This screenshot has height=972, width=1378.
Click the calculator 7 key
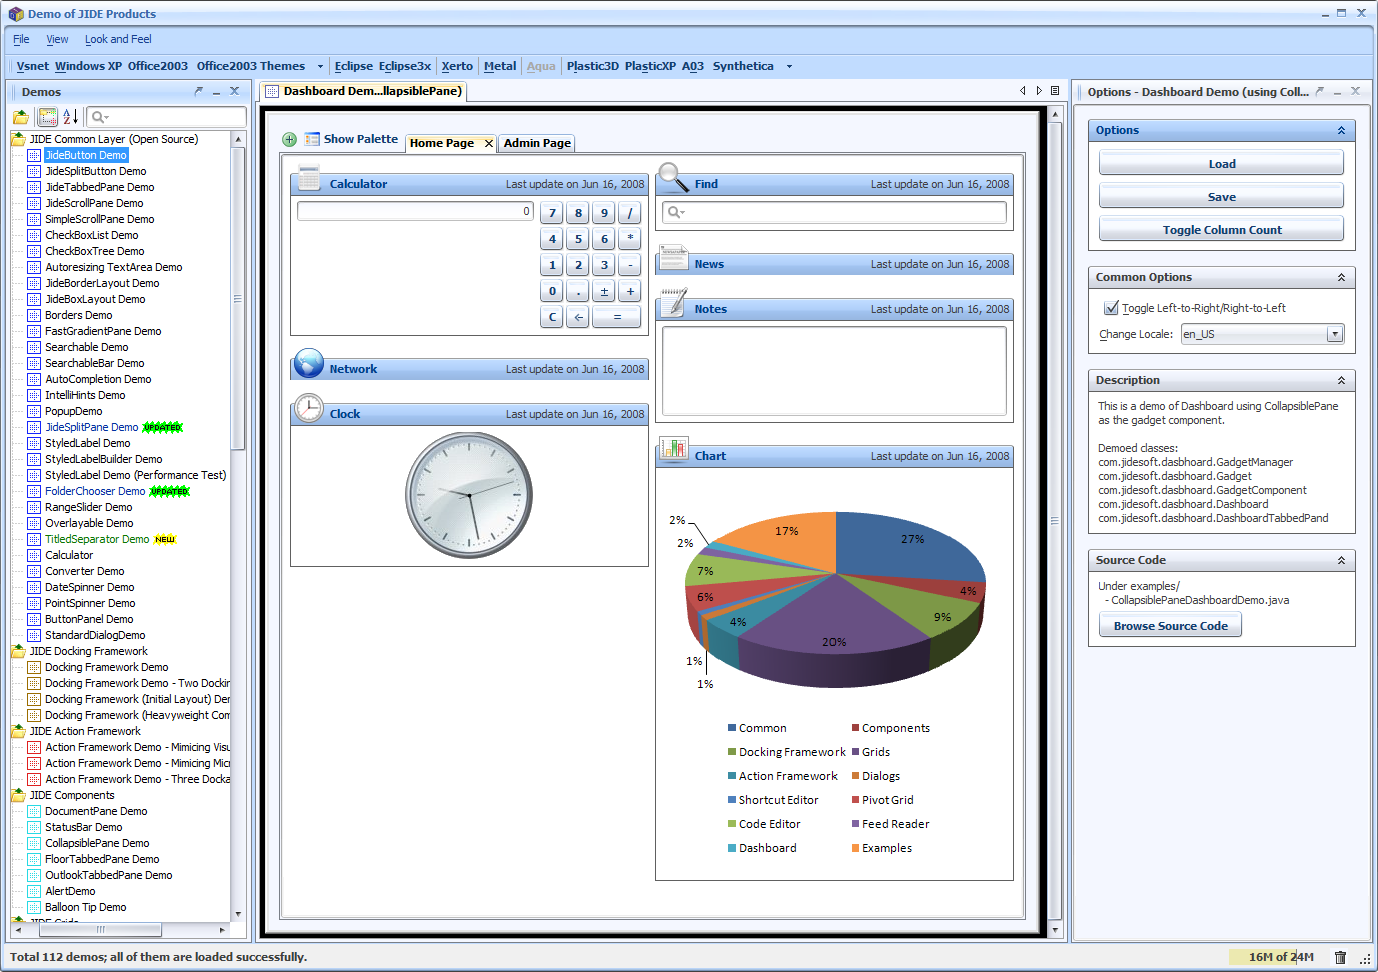click(x=552, y=213)
